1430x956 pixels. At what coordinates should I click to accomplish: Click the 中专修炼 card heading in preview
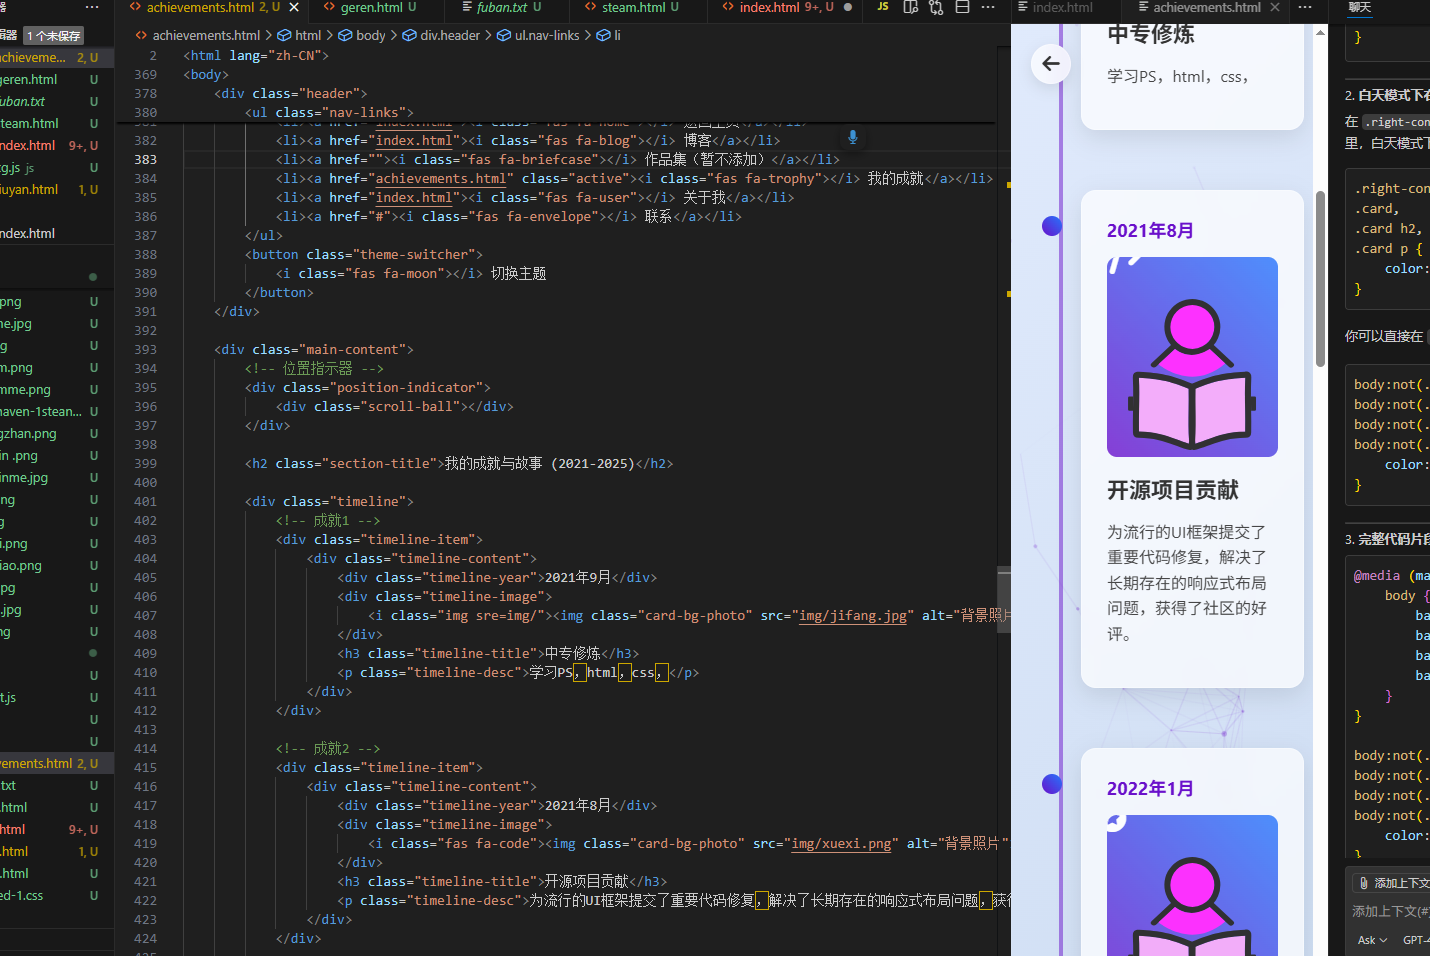coord(1151,34)
